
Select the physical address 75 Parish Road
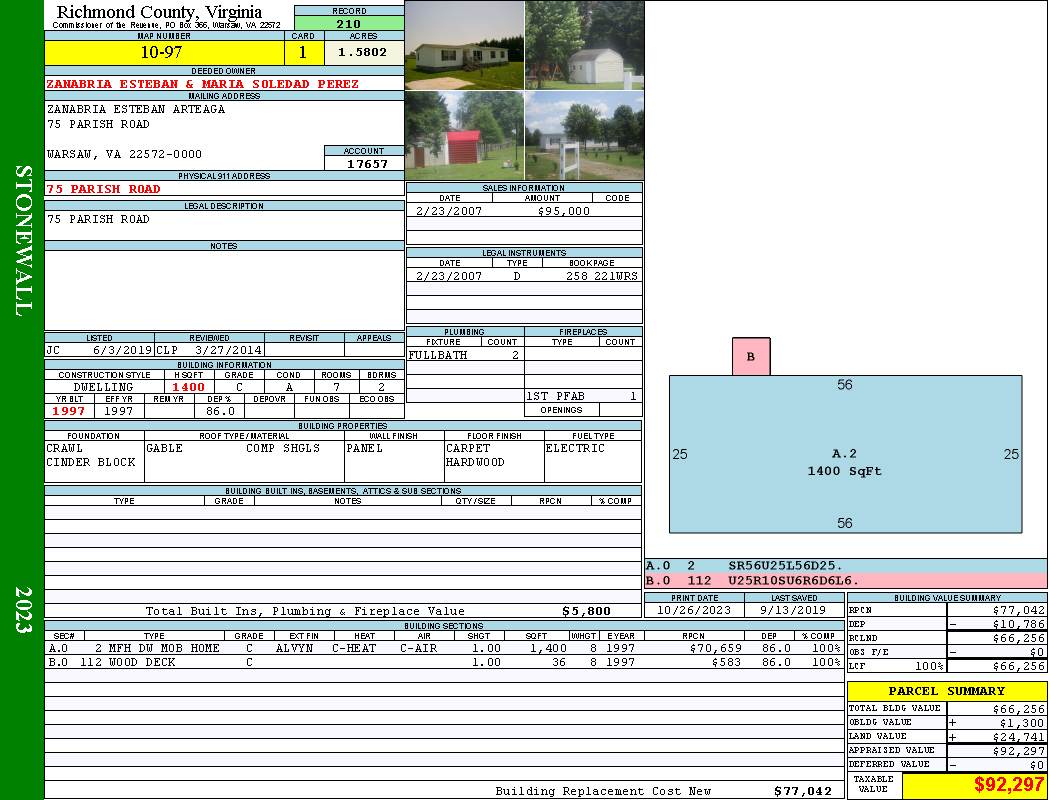pyautogui.click(x=104, y=189)
